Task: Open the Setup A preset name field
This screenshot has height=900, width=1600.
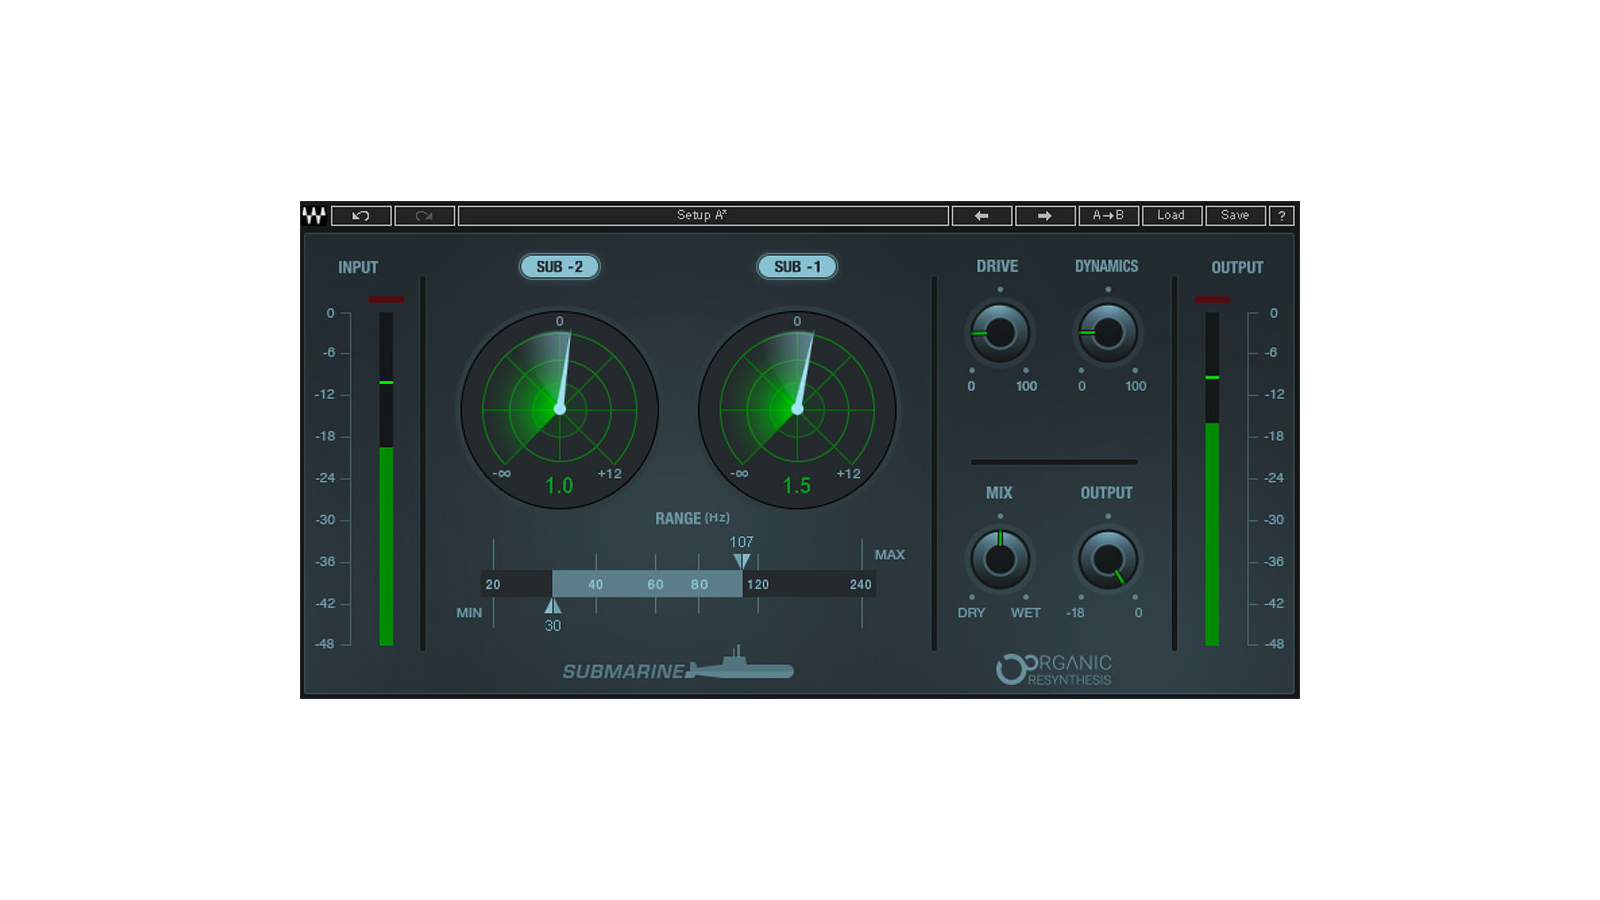Action: coord(703,215)
